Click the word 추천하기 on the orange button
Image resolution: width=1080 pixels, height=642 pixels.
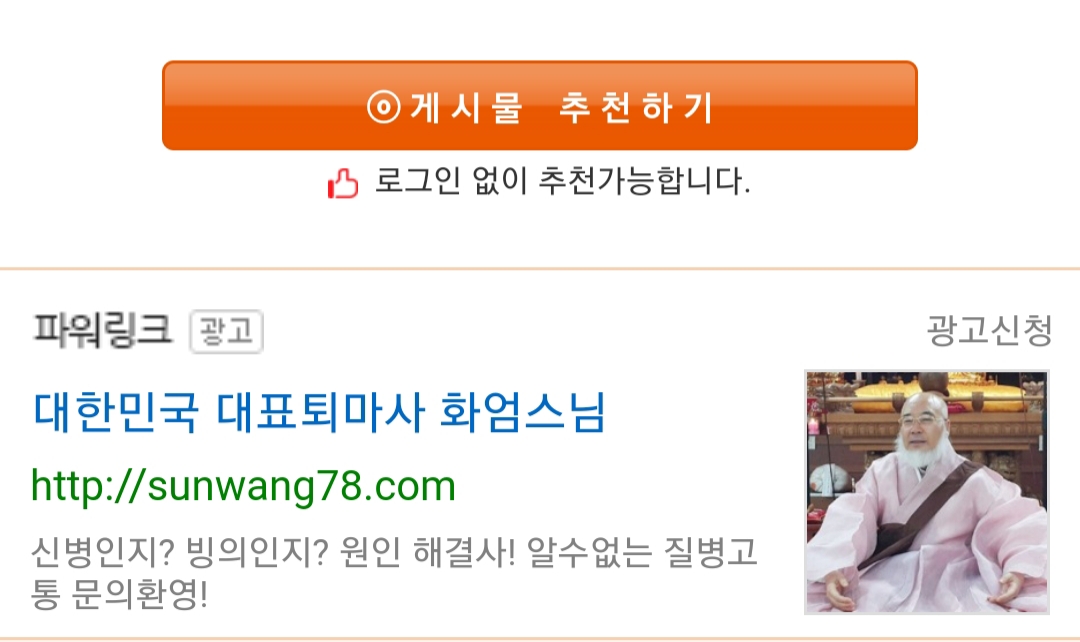click(636, 107)
